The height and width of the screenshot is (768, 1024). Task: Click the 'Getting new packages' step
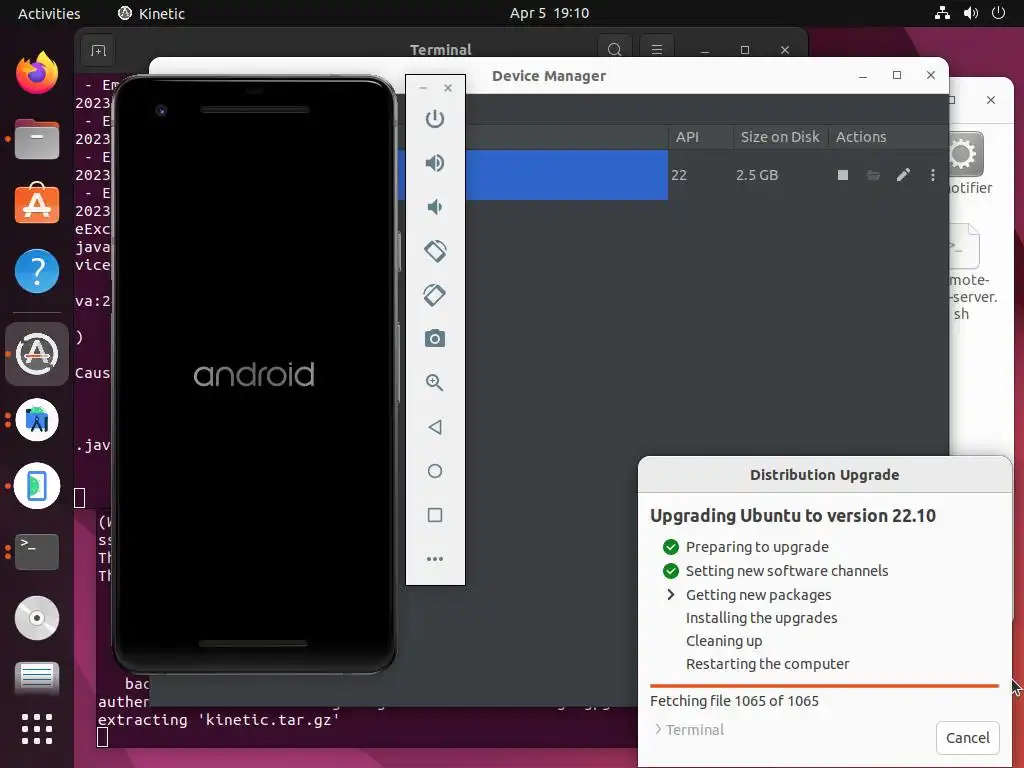(758, 595)
